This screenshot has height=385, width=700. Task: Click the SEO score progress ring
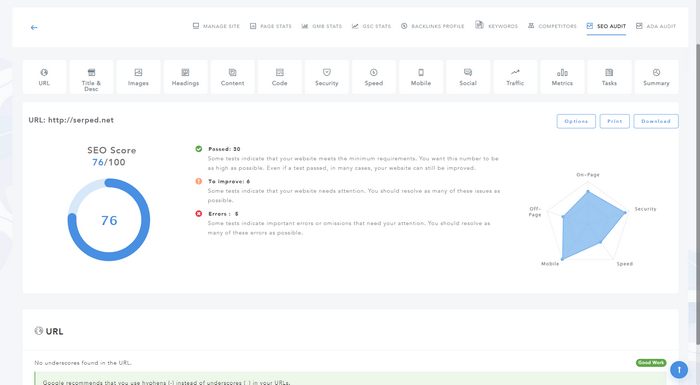(109, 220)
